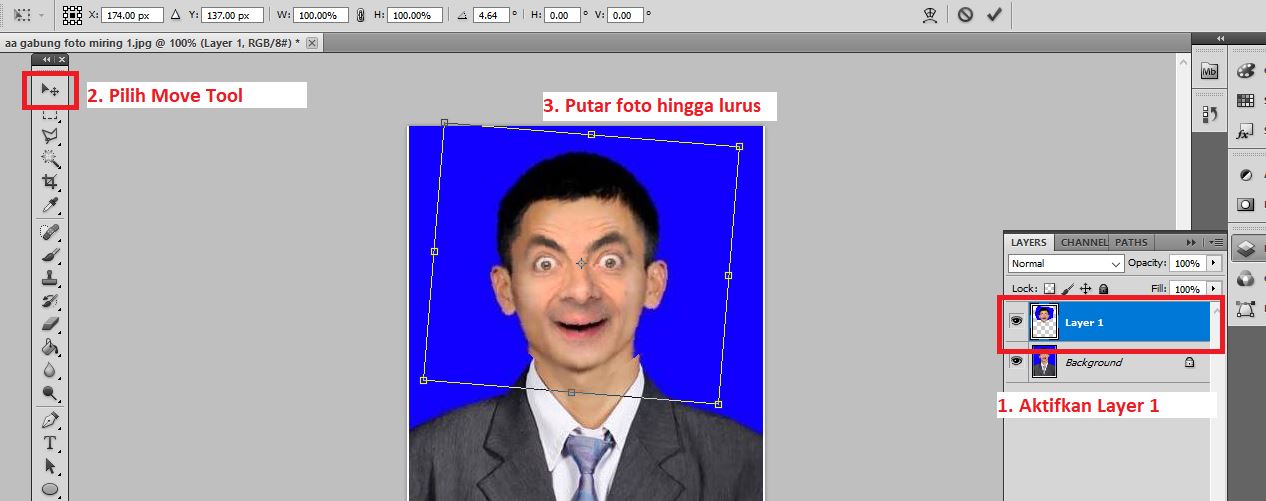Toggle lock image pixels brush icon

1068,289
